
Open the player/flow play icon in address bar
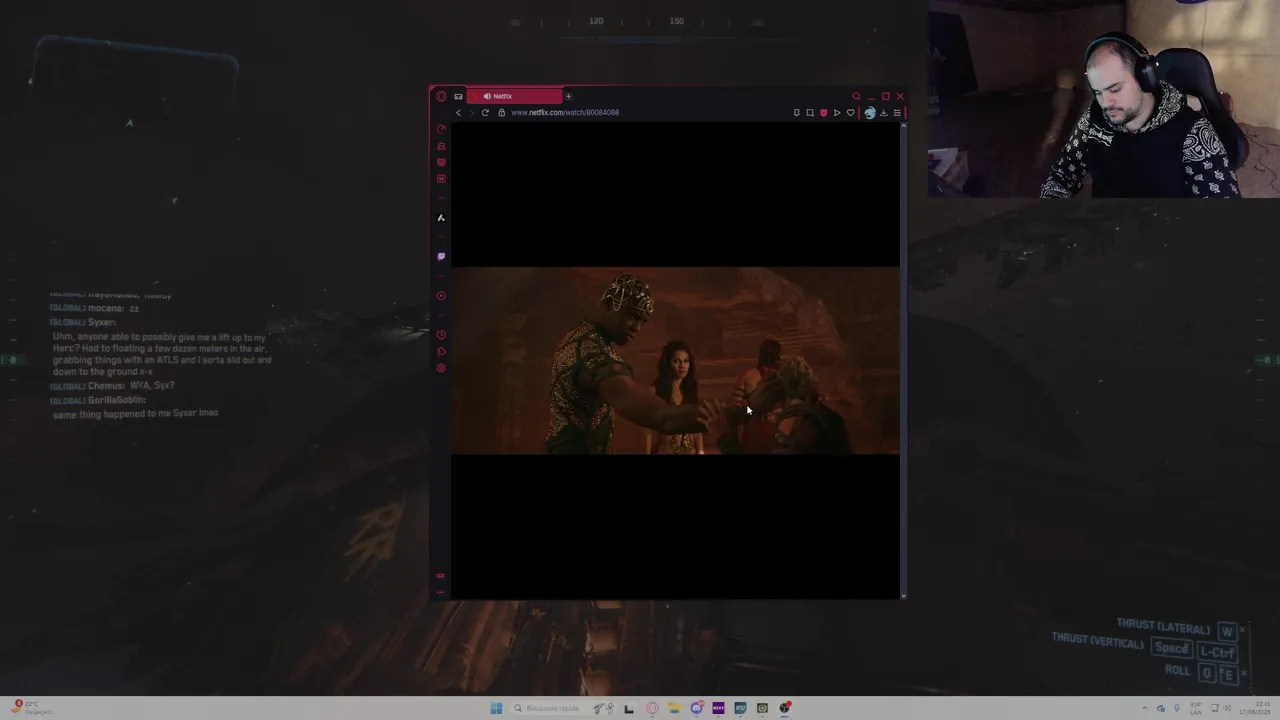point(837,113)
